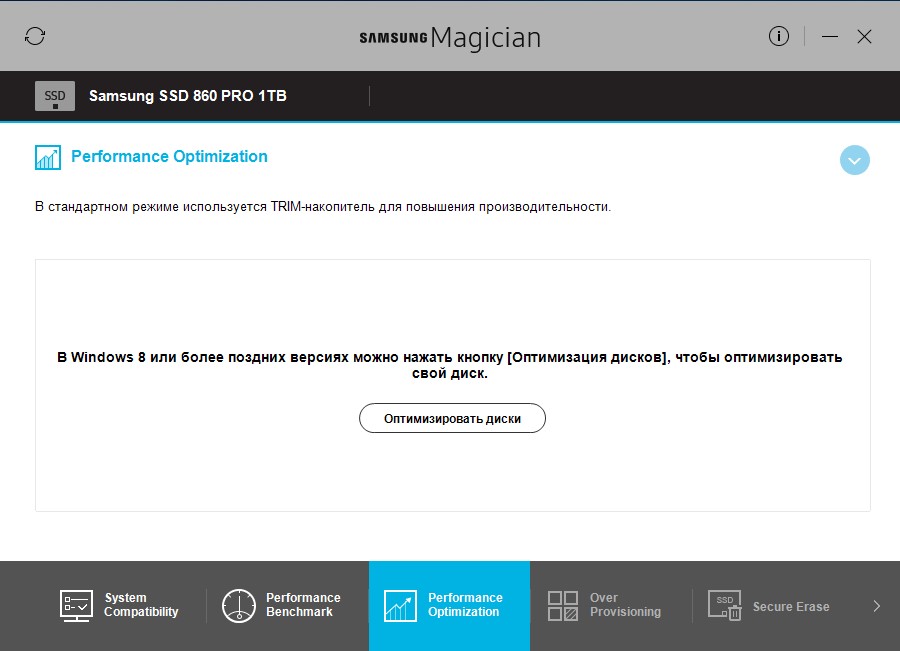
Task: Open the Over Provisioning tab
Action: [611, 606]
